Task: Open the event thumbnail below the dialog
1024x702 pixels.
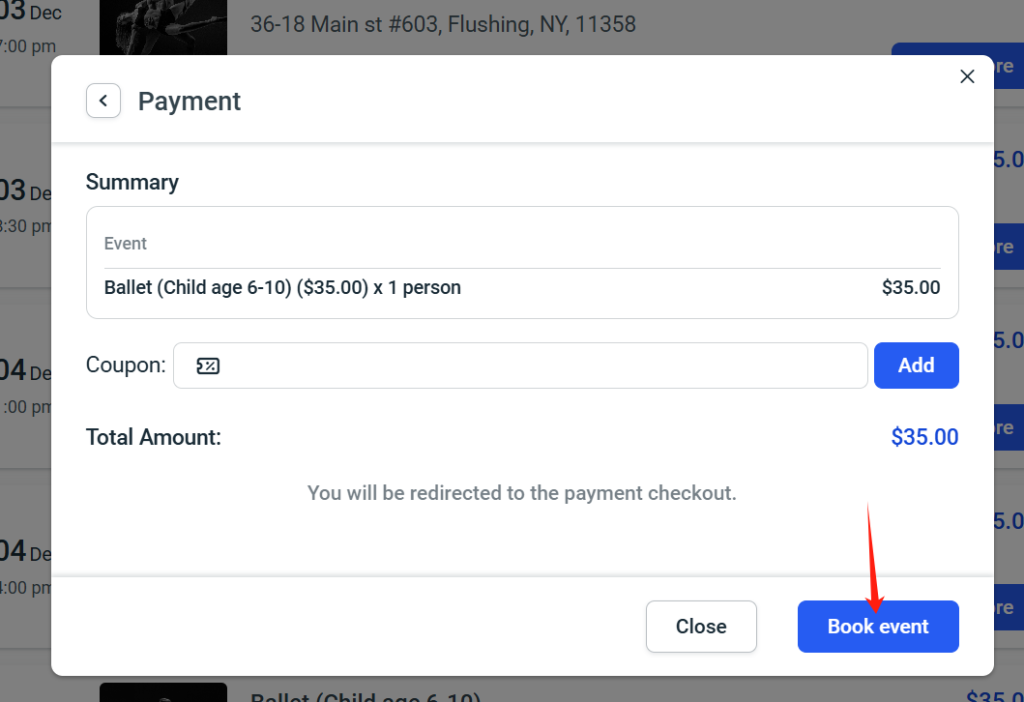Action: 163,692
